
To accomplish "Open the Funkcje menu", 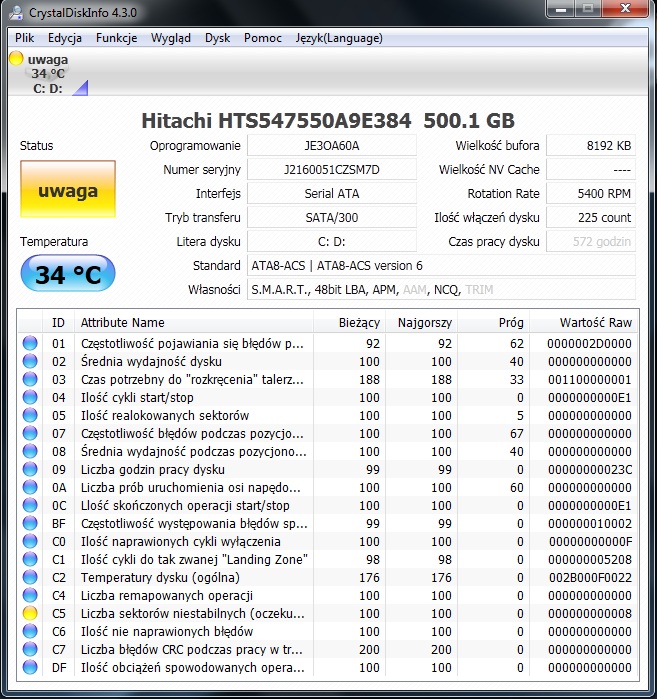I will [x=116, y=38].
